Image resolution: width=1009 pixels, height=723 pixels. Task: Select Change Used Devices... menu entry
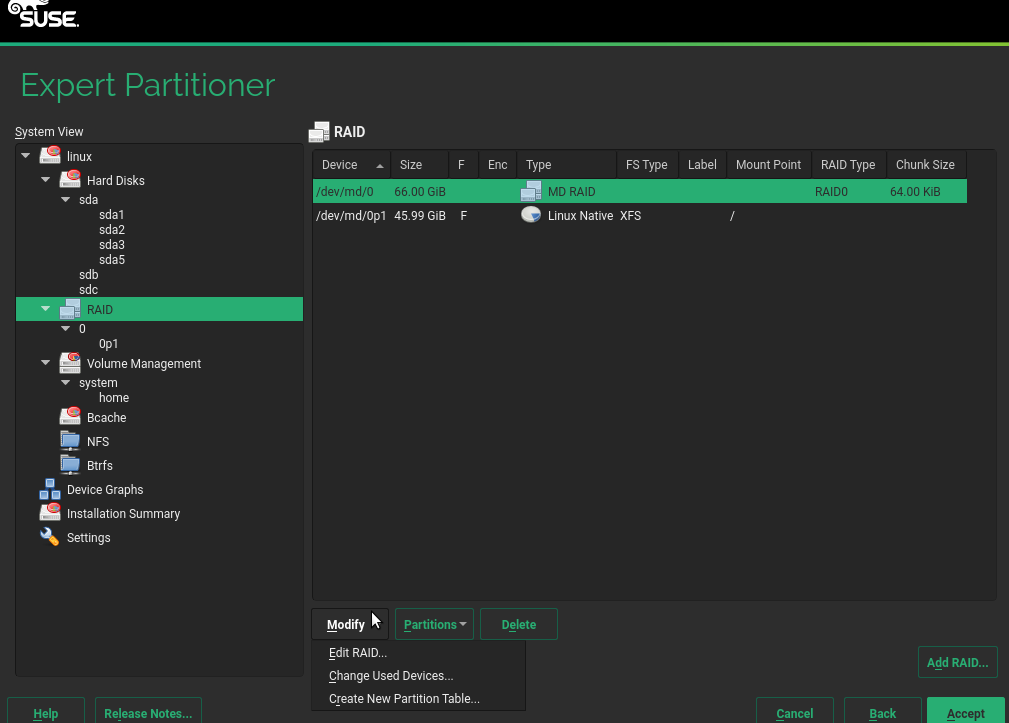[x=390, y=676]
